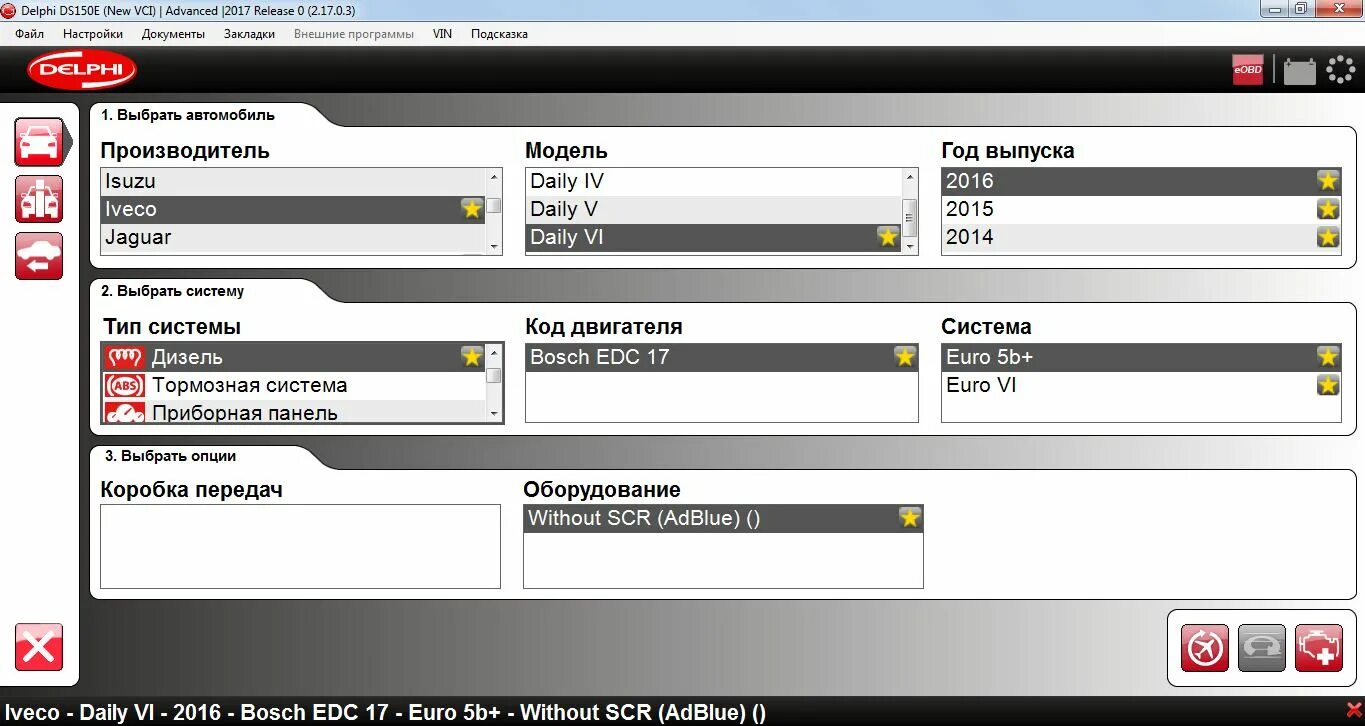The width and height of the screenshot is (1365, 726).
Task: Open the Подсказка menu
Action: (499, 34)
